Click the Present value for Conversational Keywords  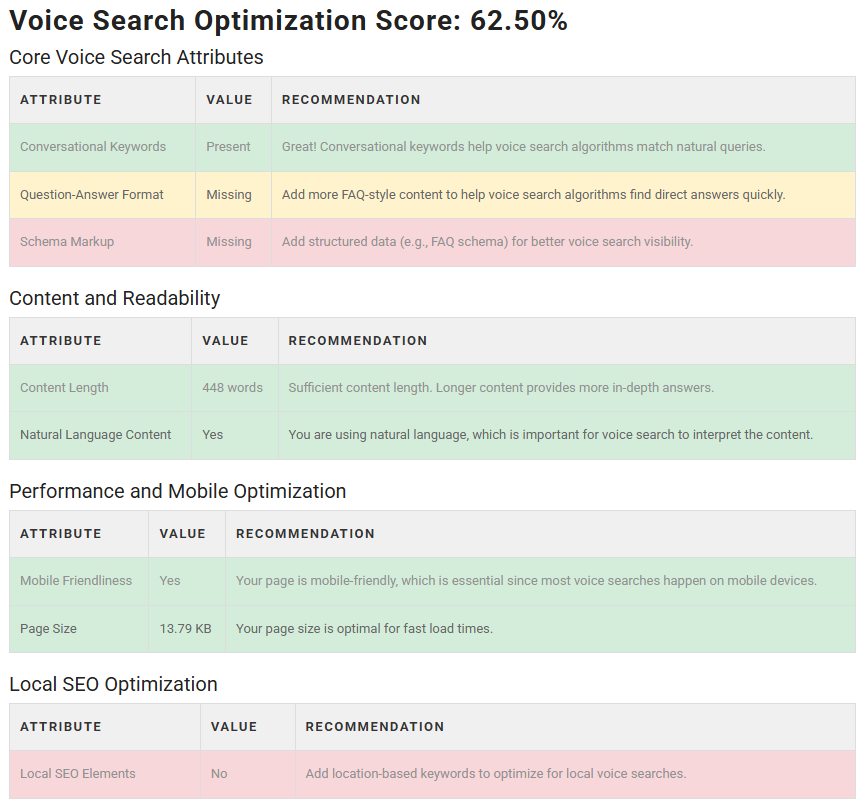pos(228,147)
